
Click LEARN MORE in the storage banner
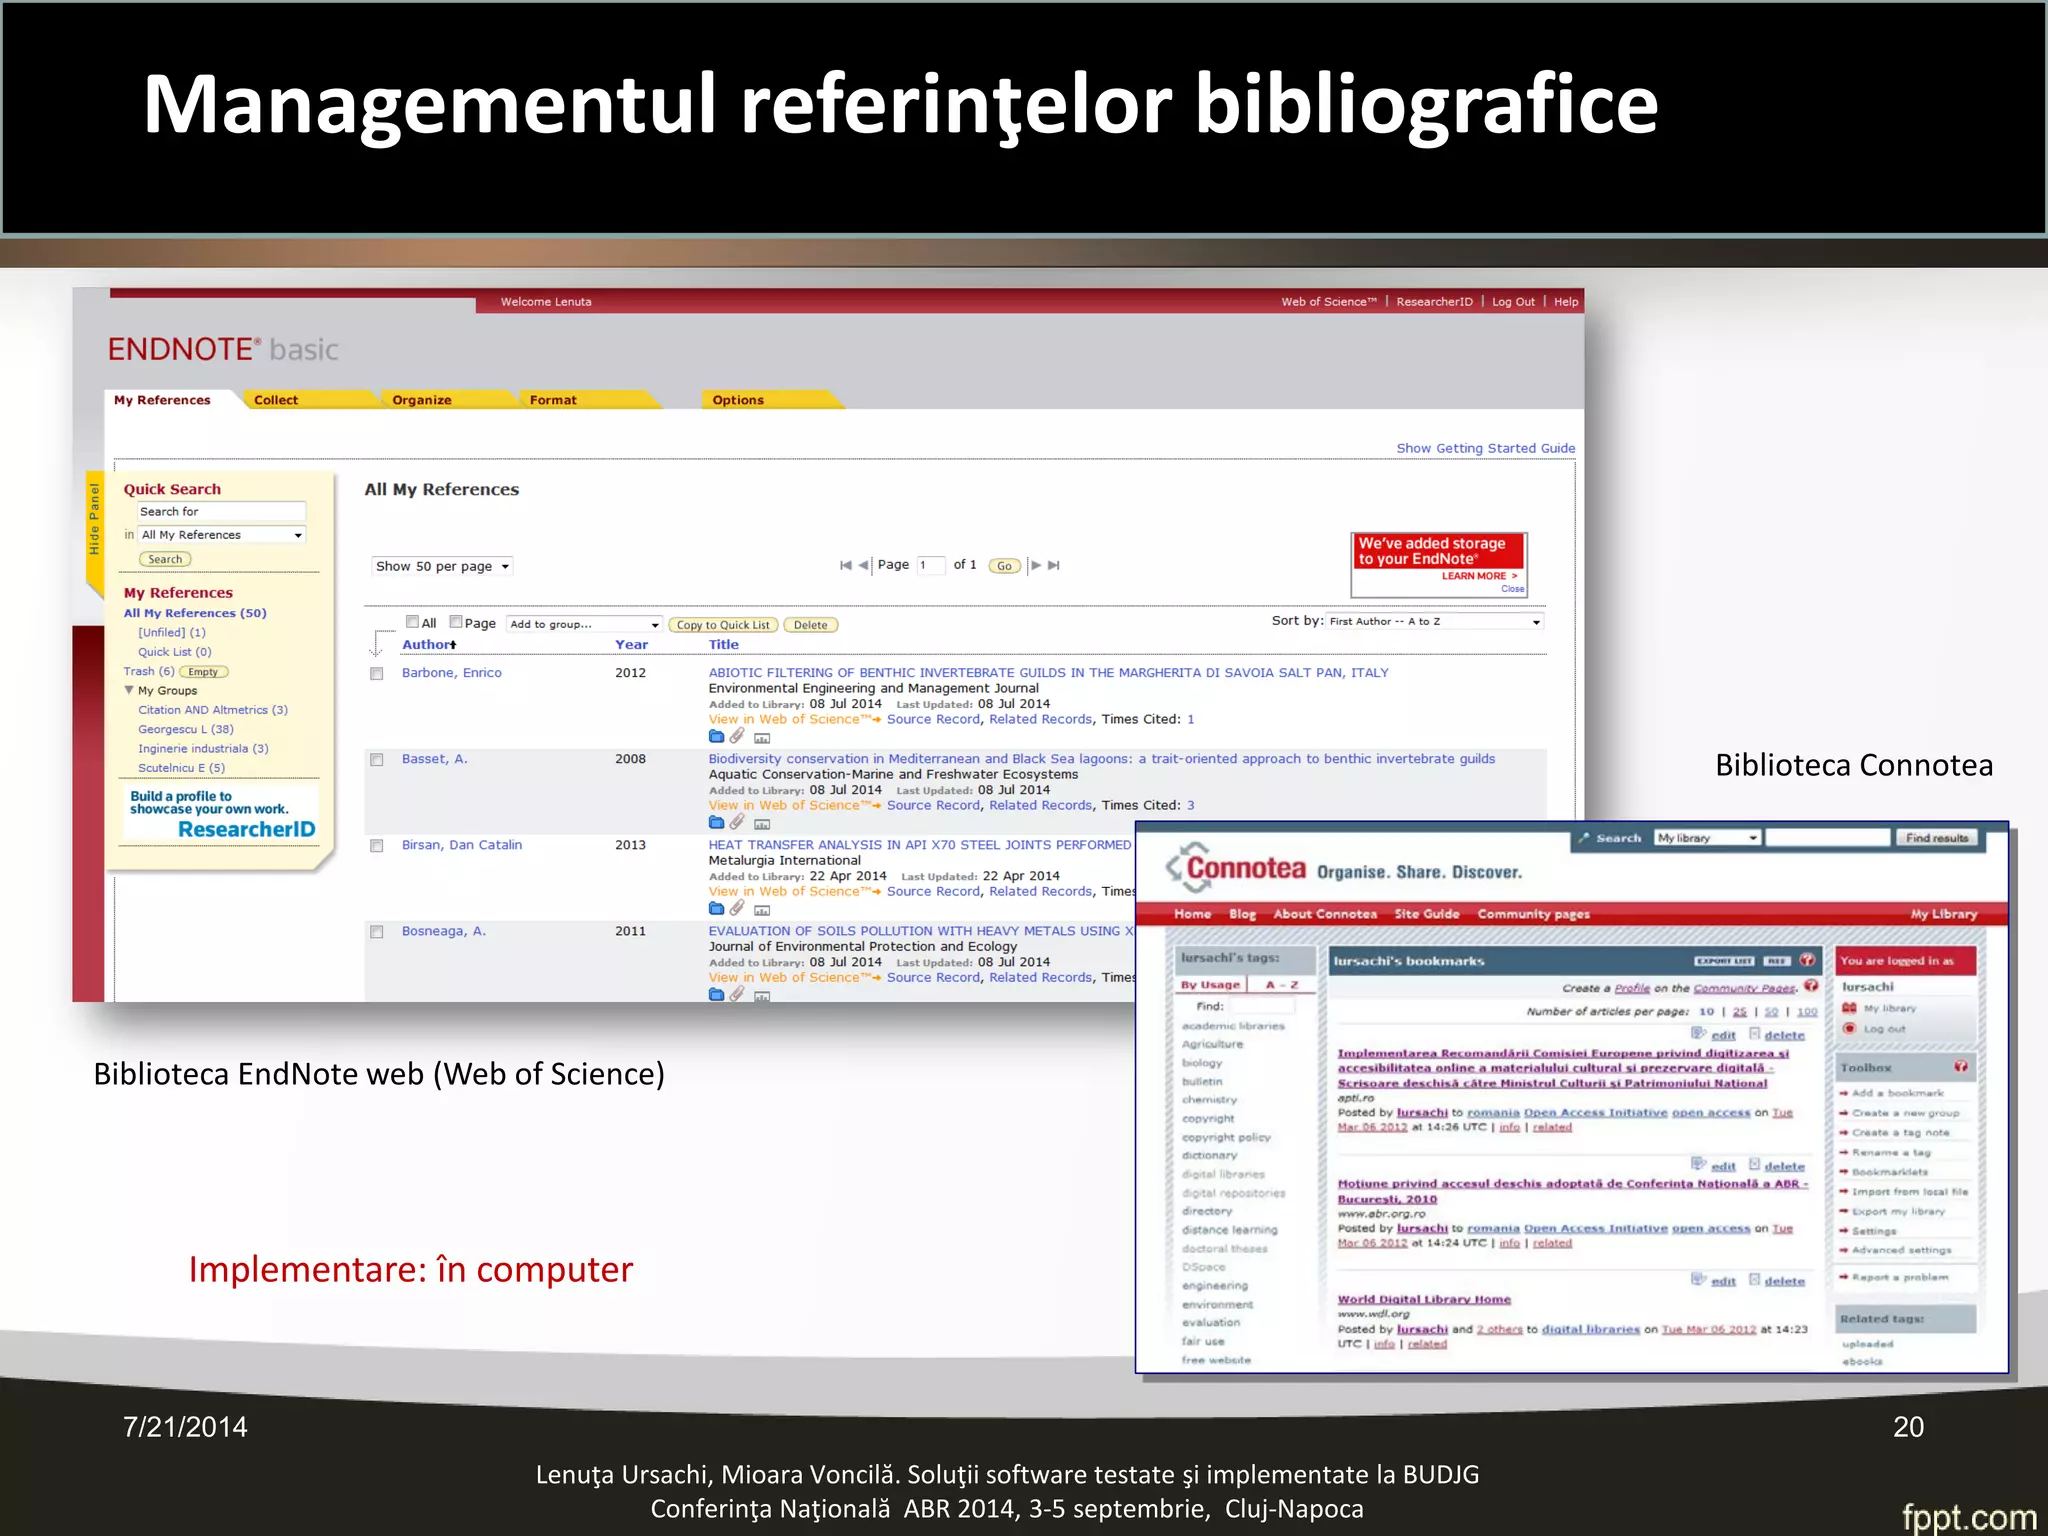(1479, 576)
